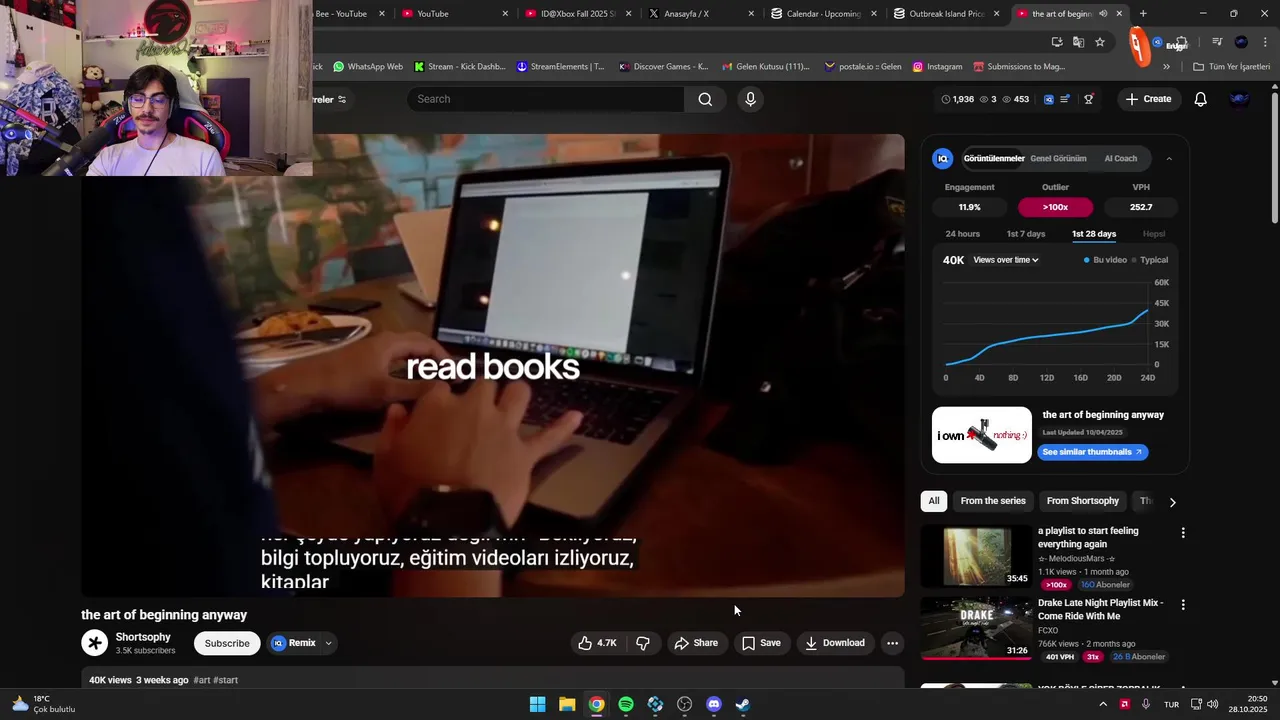This screenshot has width=1280, height=720.
Task: Click the Share button
Action: point(696,643)
